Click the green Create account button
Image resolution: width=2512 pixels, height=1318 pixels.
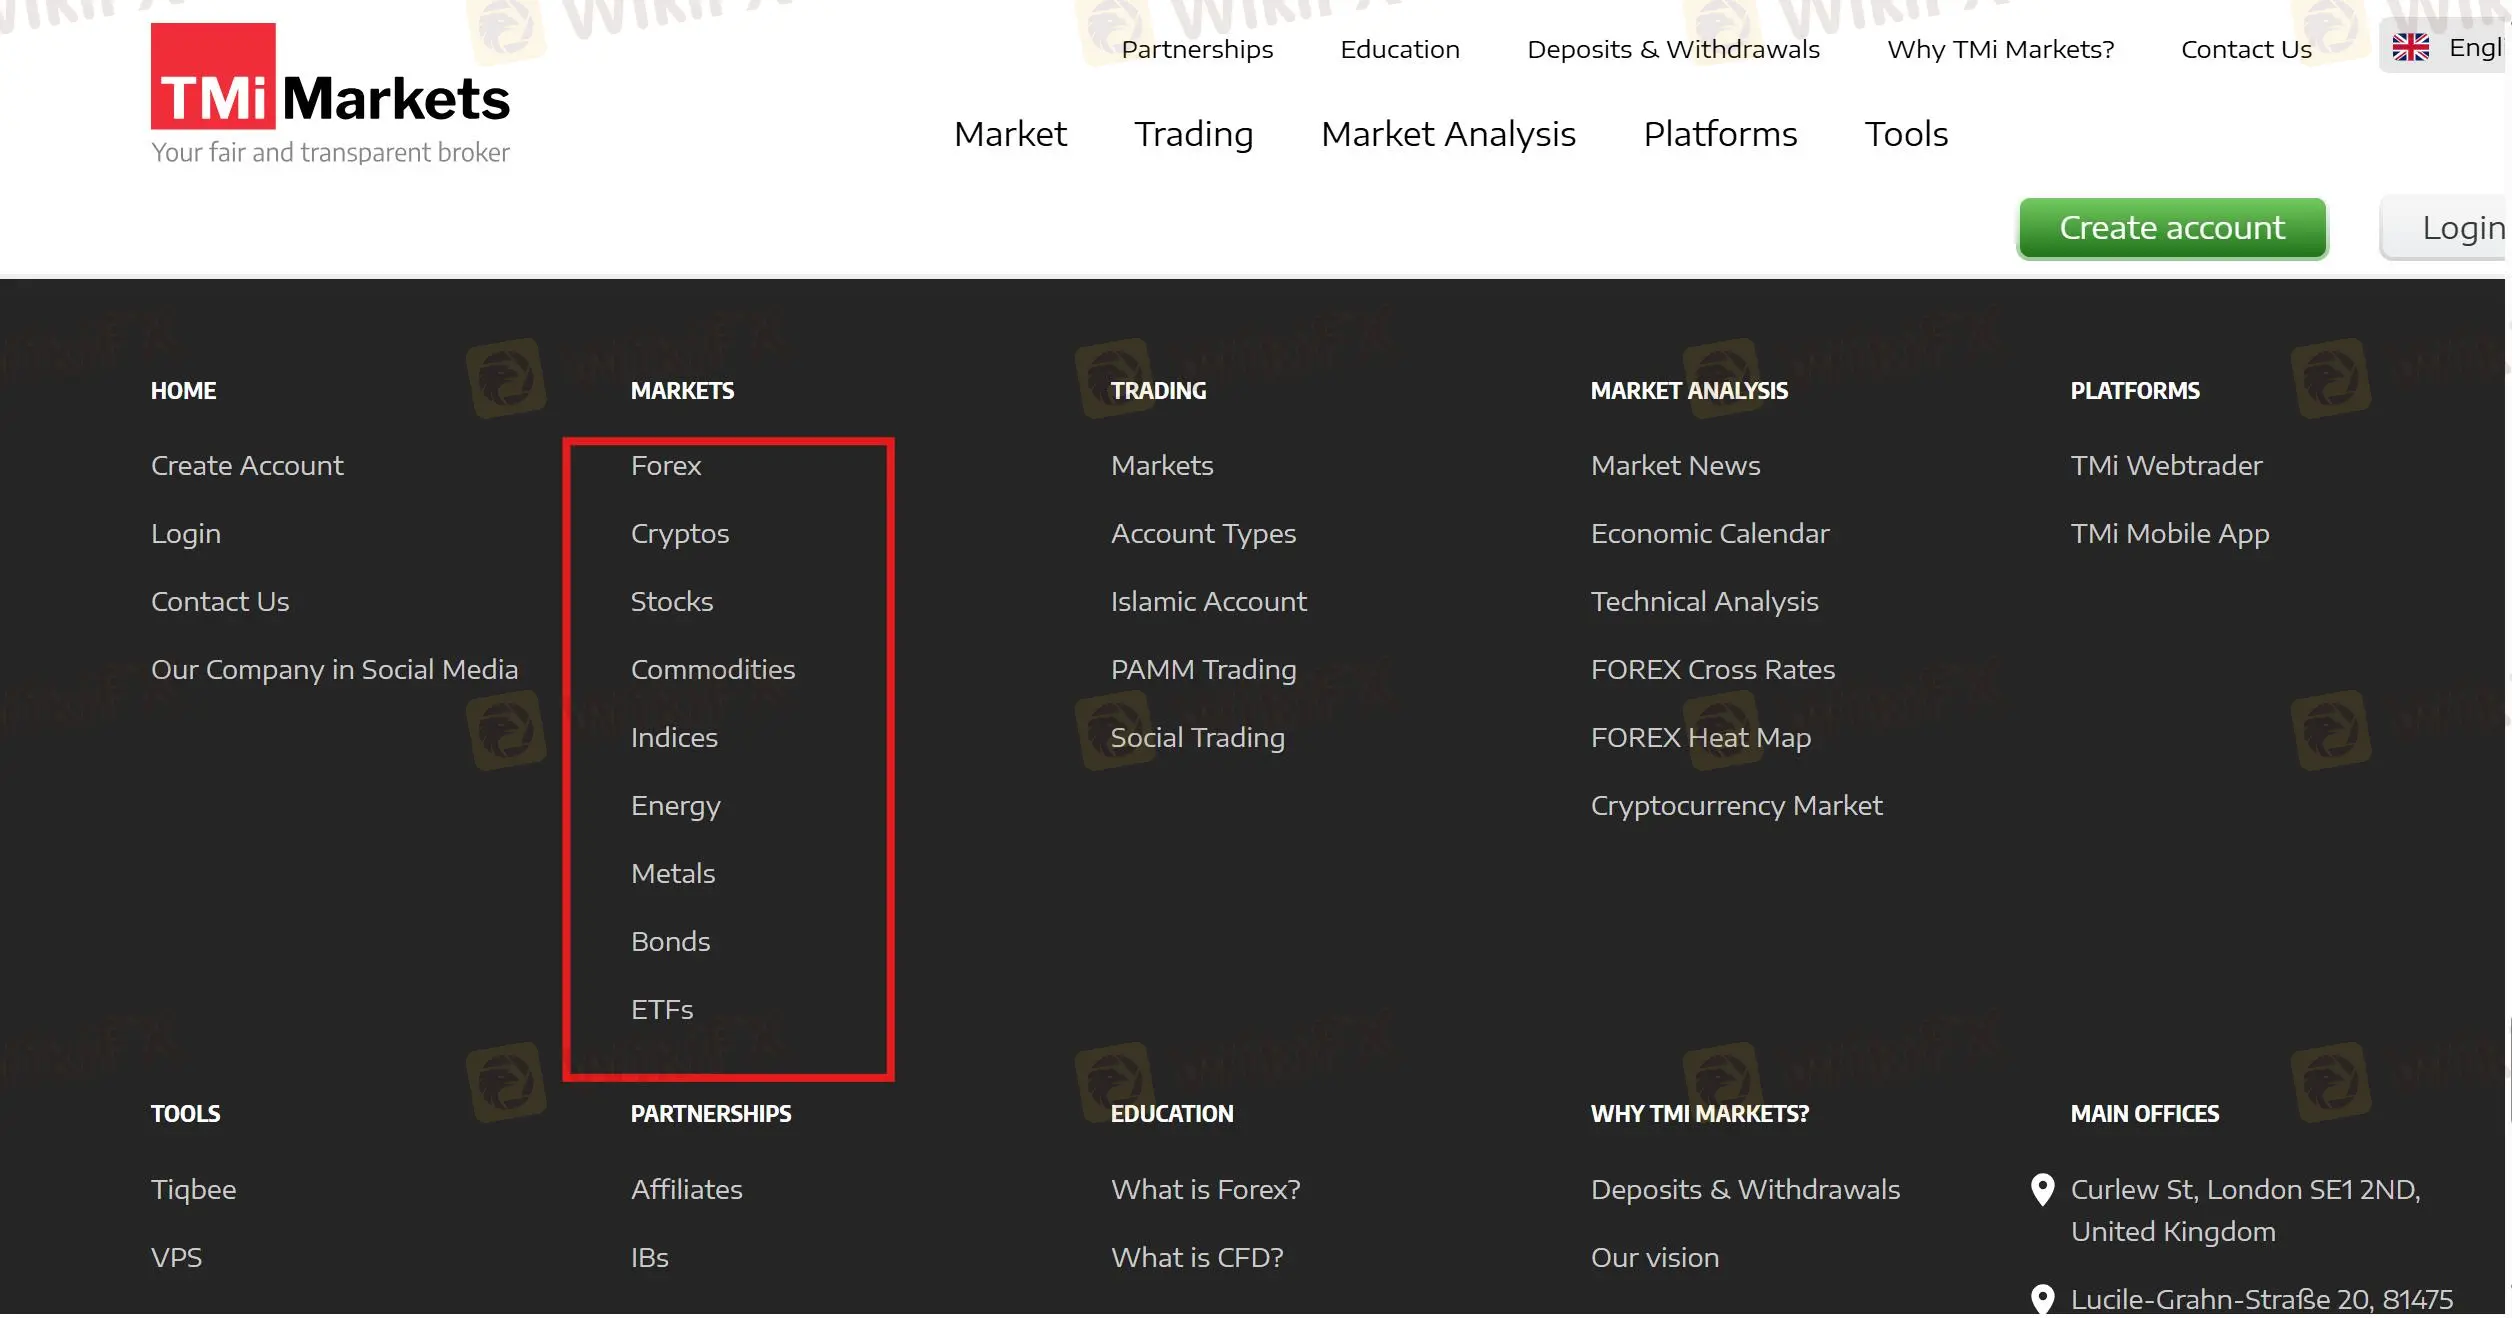(2172, 228)
